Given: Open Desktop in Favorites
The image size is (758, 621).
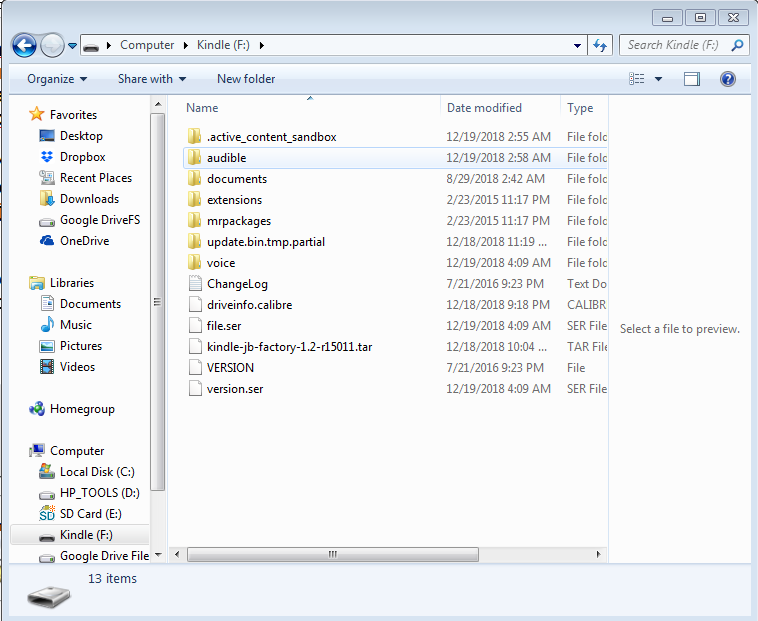Looking at the screenshot, I should click(x=81, y=136).
